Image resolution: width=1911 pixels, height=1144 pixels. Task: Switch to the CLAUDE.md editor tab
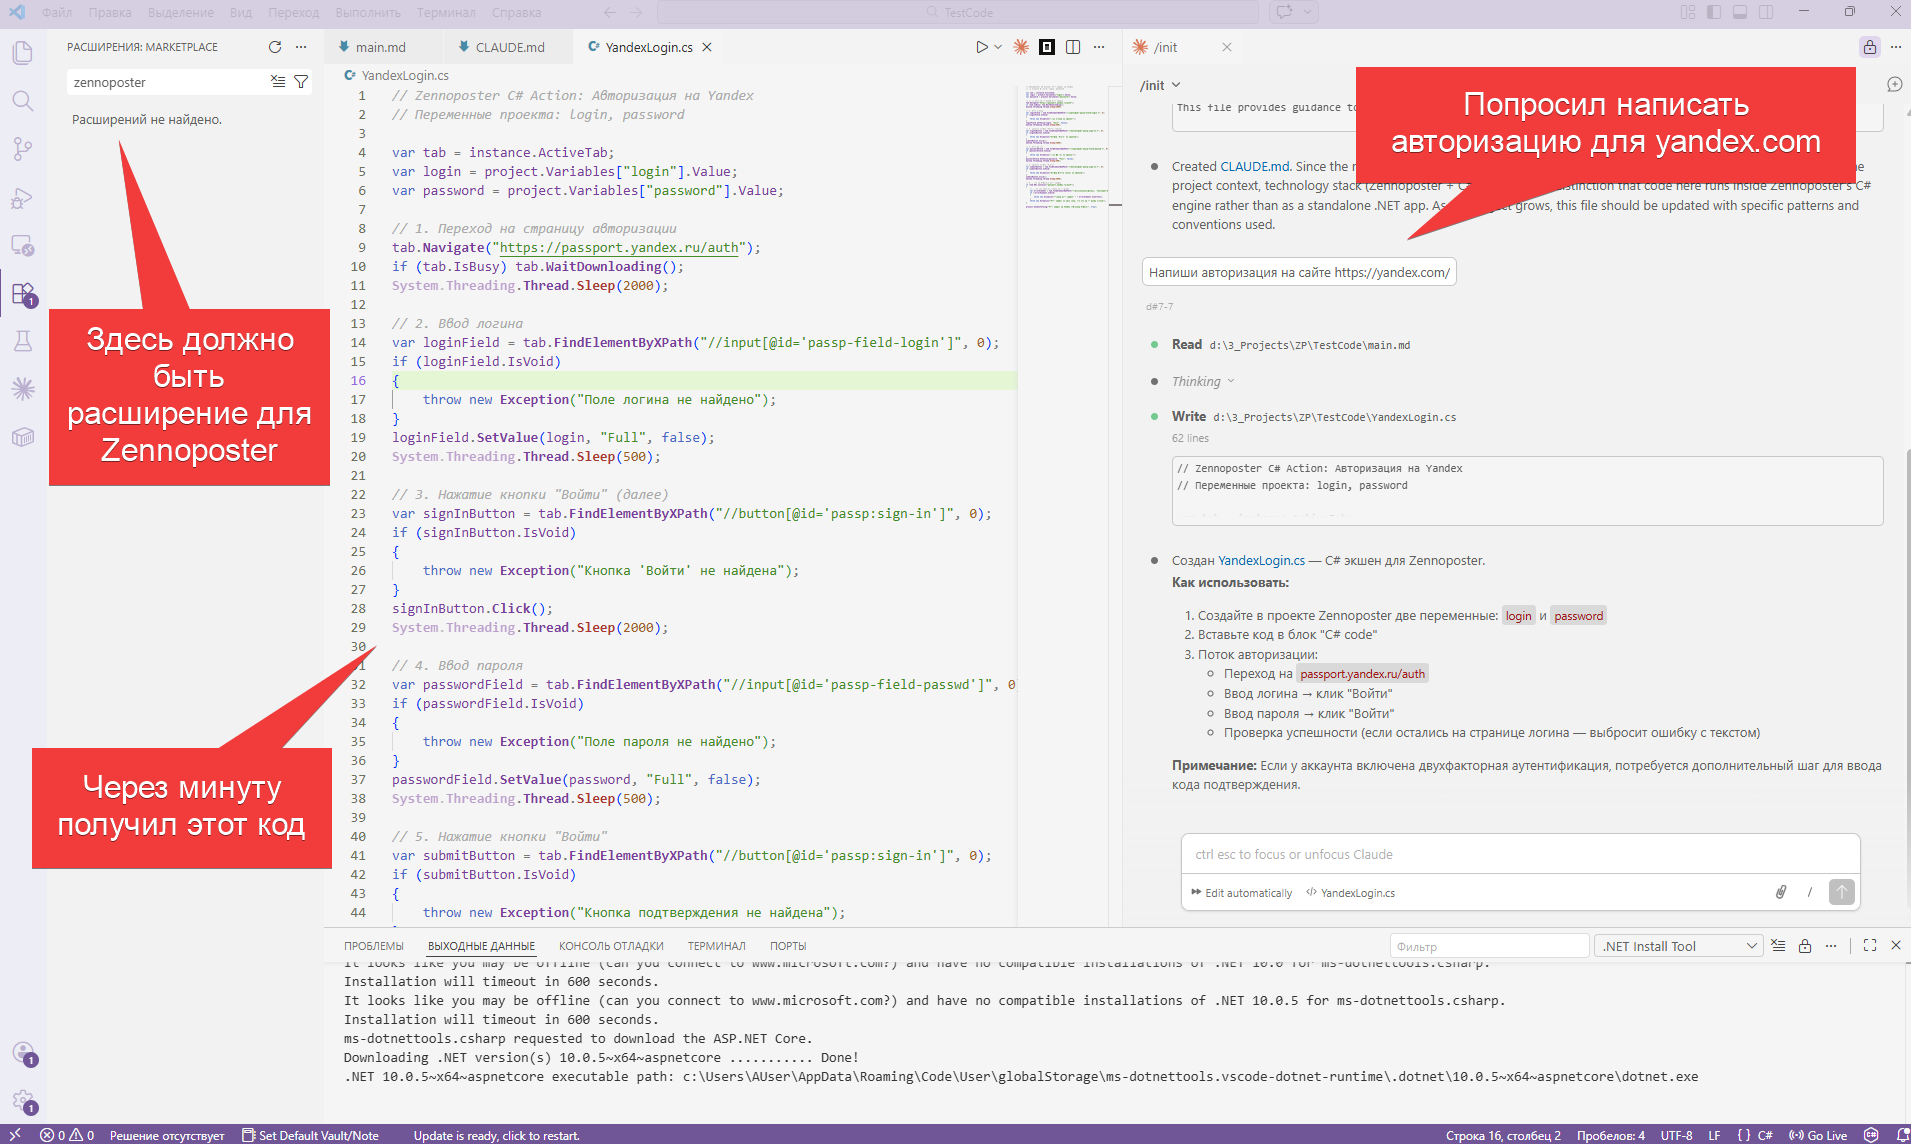(510, 47)
